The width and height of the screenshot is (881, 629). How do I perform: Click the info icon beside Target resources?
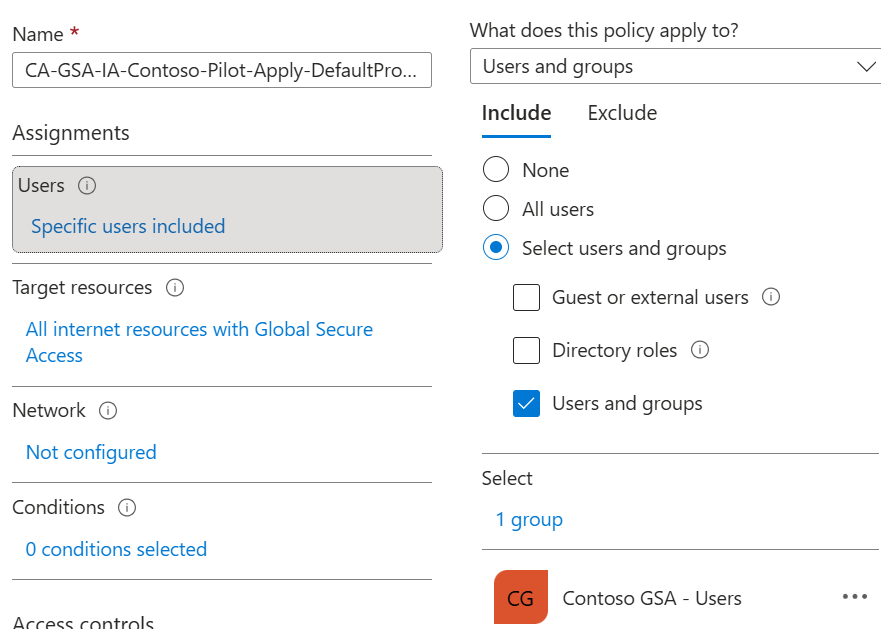[x=175, y=288]
